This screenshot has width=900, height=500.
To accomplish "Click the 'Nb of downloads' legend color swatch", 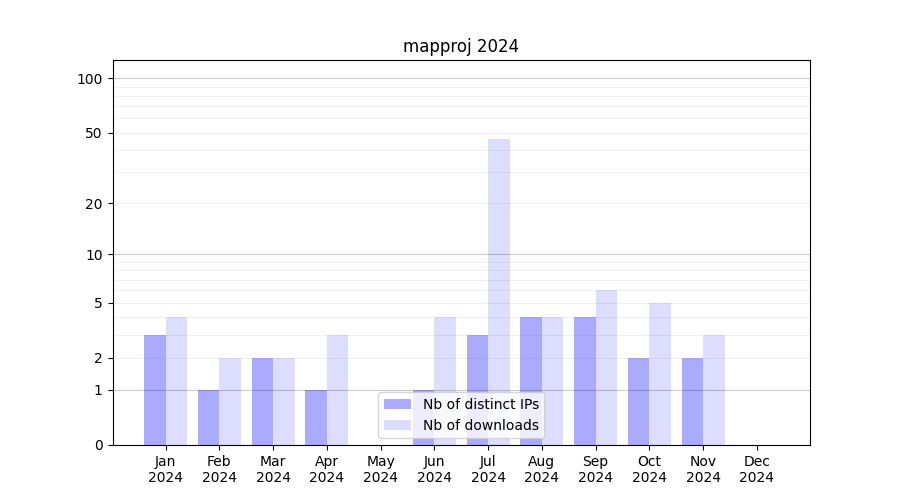I will tap(397, 425).
